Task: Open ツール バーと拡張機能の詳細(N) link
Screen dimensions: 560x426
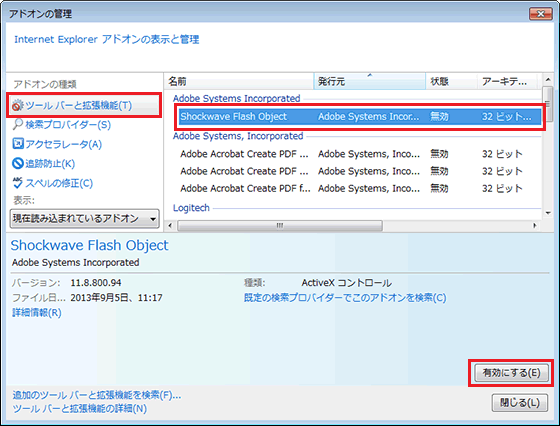Action: [80, 409]
